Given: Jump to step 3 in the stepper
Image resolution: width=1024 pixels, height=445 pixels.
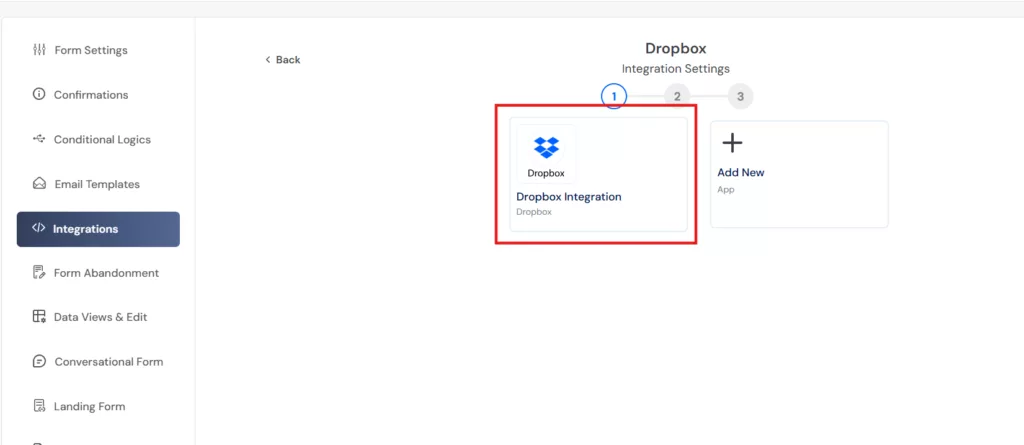Looking at the screenshot, I should [x=741, y=96].
